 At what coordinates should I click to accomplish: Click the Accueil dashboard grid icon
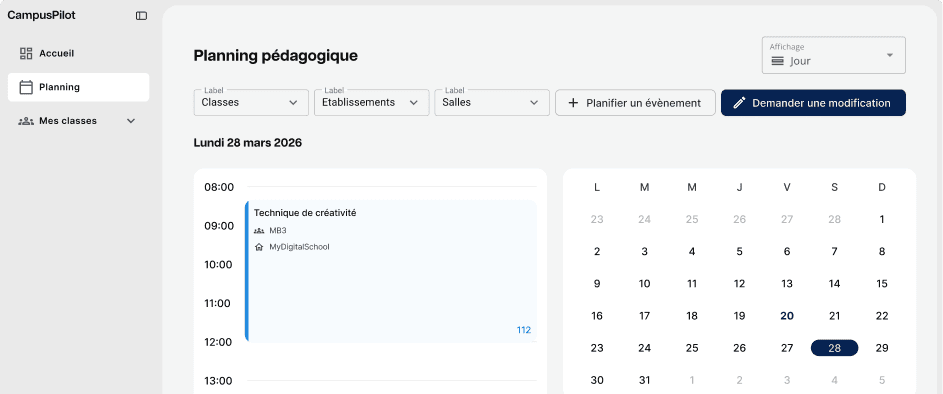26,54
